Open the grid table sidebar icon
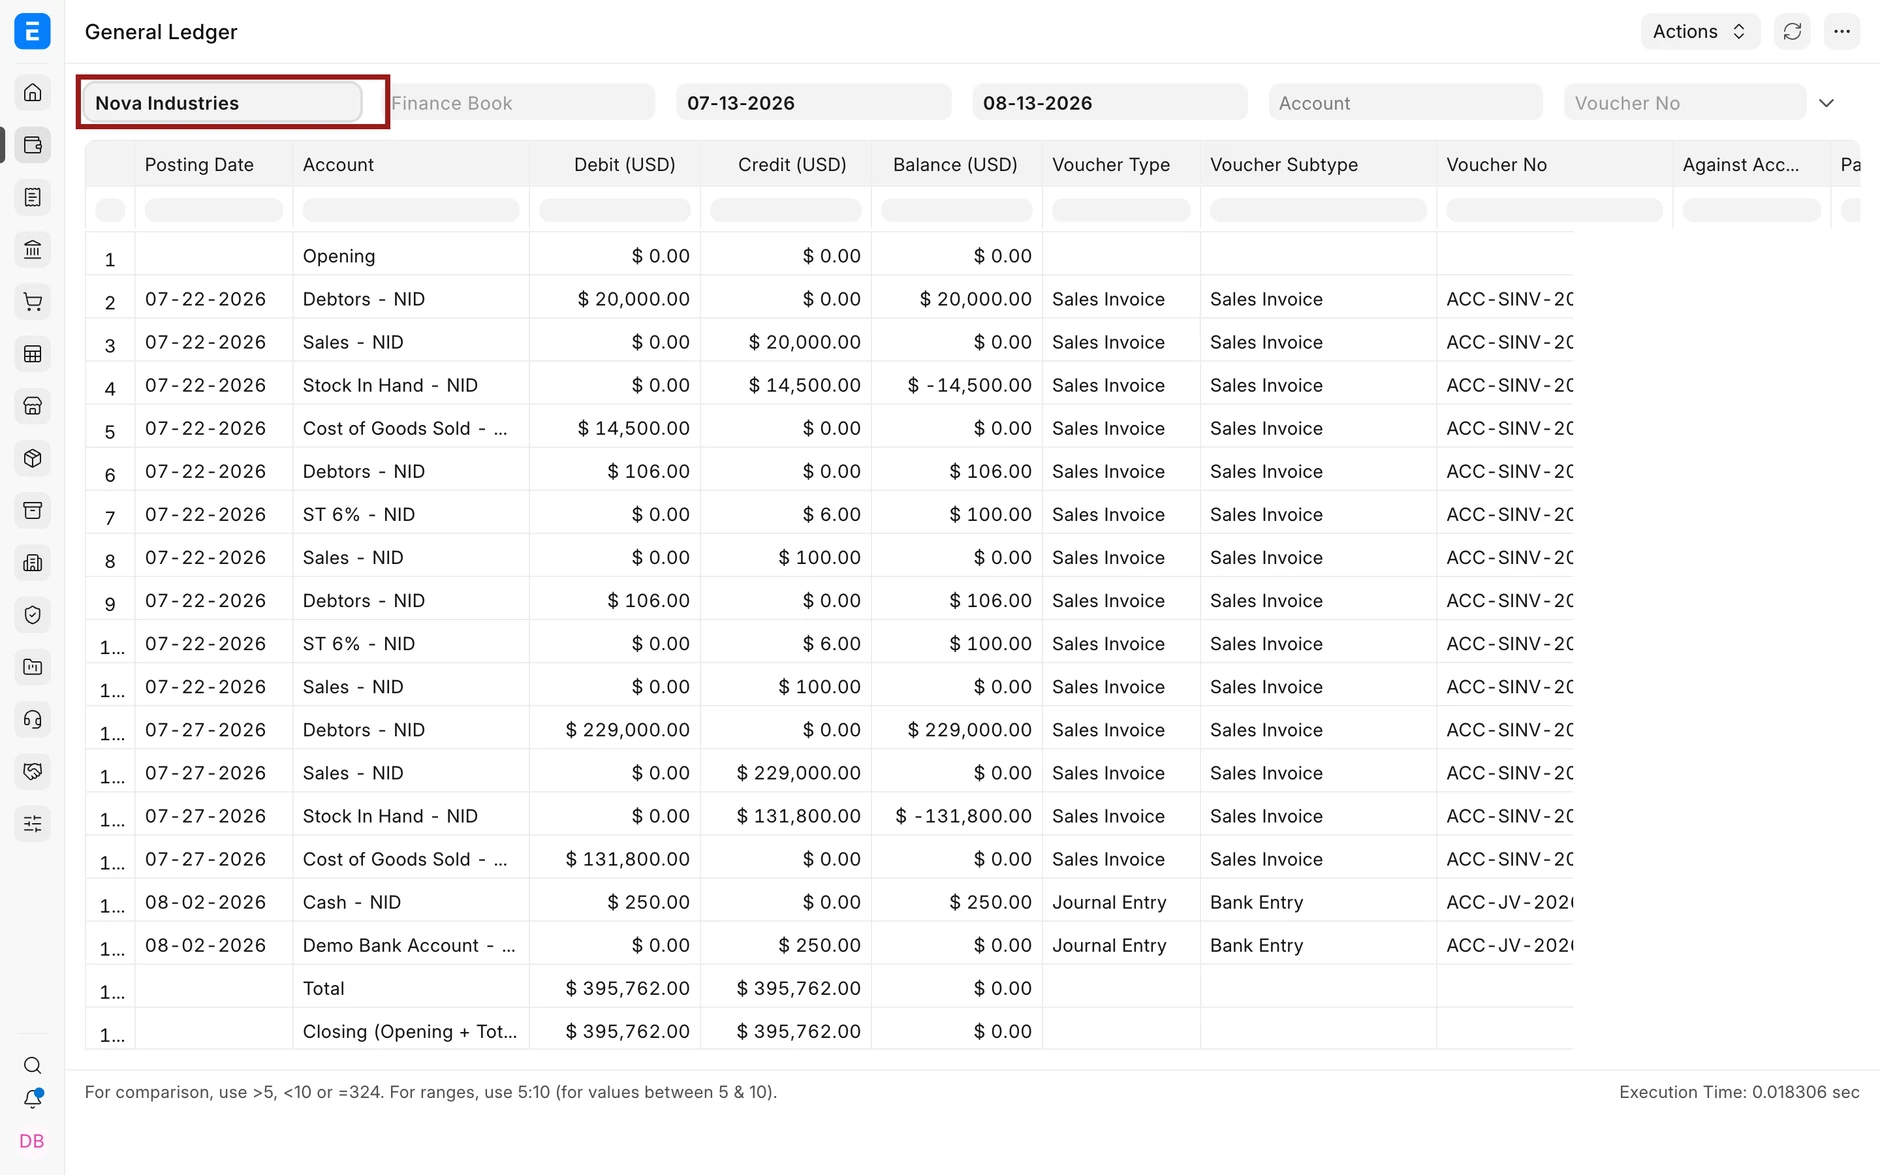 pyautogui.click(x=33, y=354)
